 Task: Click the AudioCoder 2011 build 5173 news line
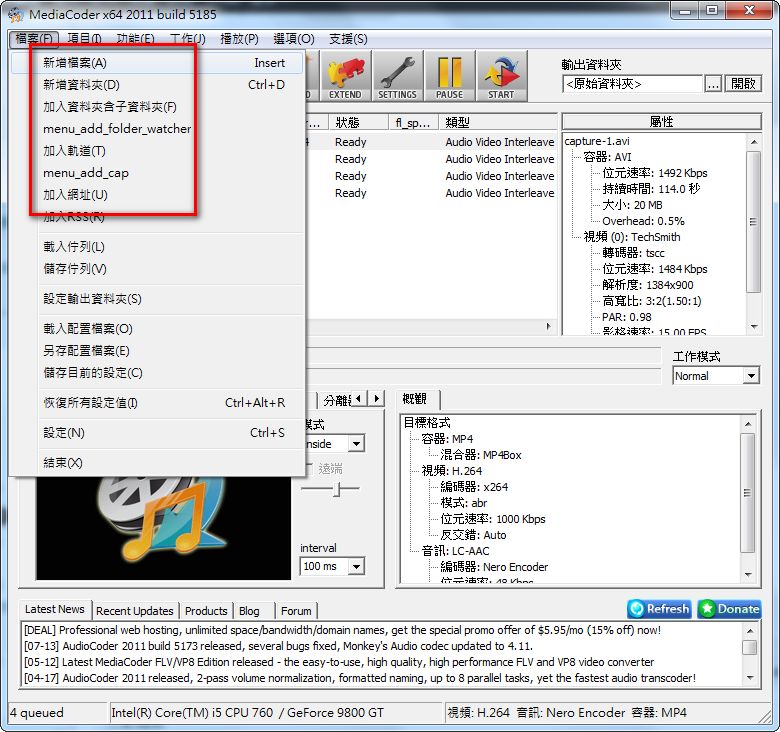coord(279,646)
